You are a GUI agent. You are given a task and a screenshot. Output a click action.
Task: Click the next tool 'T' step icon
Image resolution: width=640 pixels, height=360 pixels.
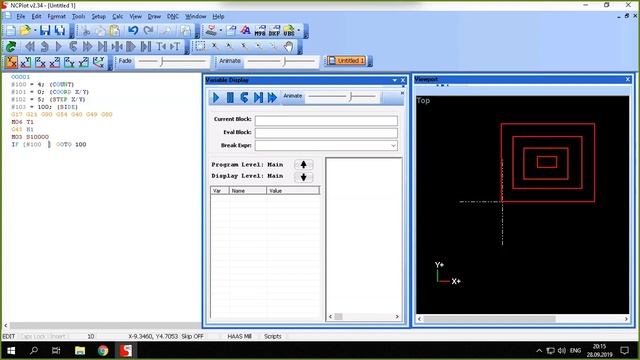(x=175, y=47)
